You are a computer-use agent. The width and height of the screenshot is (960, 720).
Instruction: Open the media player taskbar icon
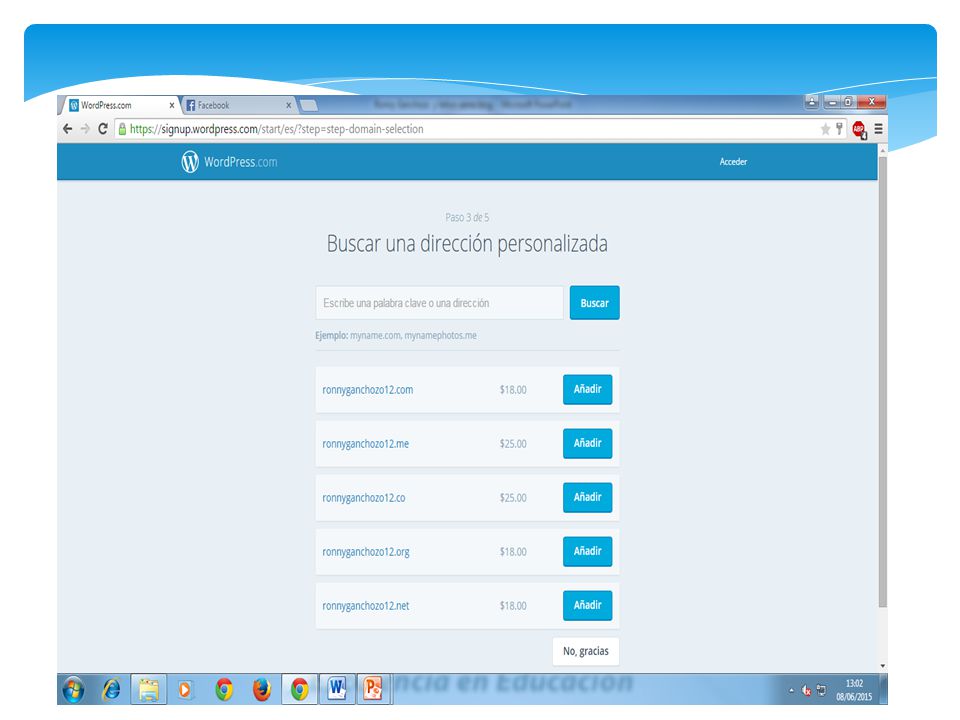[185, 689]
